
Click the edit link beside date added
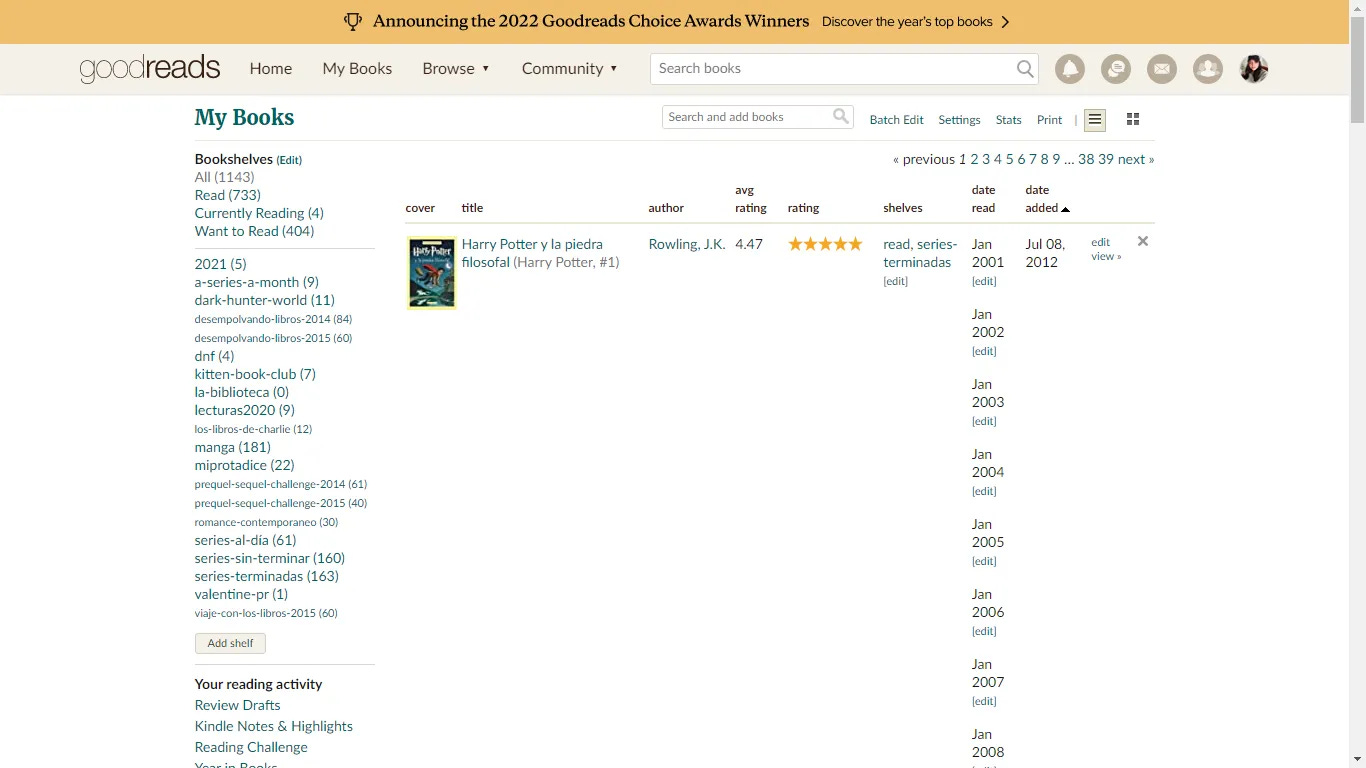[x=1101, y=242]
